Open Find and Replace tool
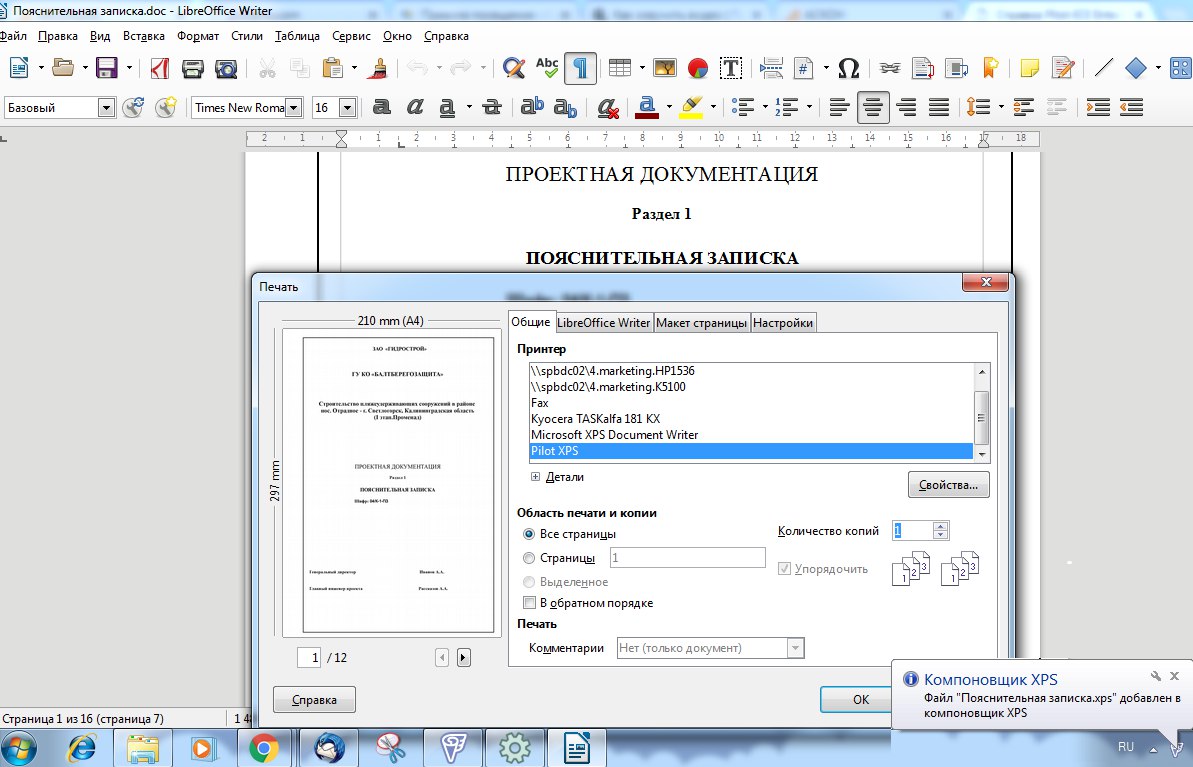The width and height of the screenshot is (1193, 767). [x=514, y=68]
